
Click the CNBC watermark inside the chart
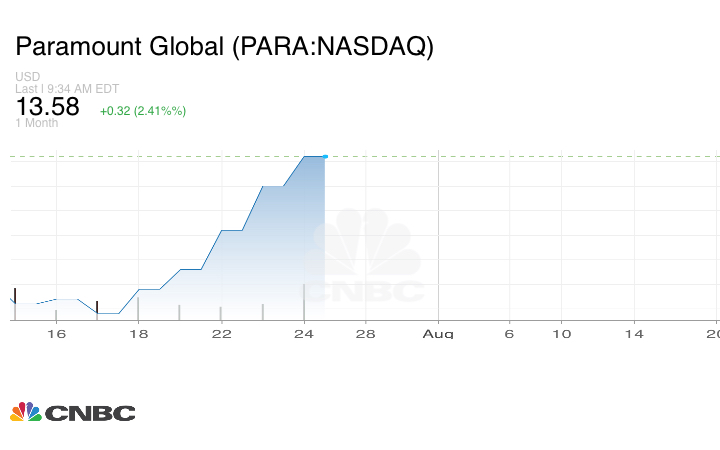click(365, 257)
